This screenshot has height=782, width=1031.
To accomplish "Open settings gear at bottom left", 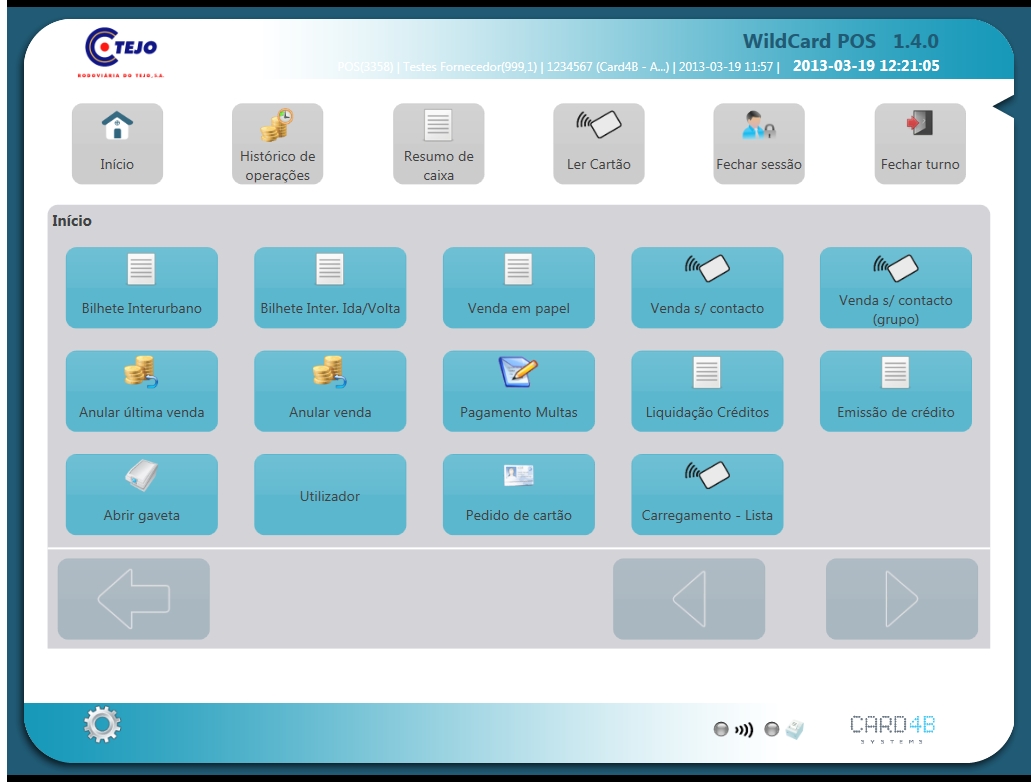I will pos(101,724).
